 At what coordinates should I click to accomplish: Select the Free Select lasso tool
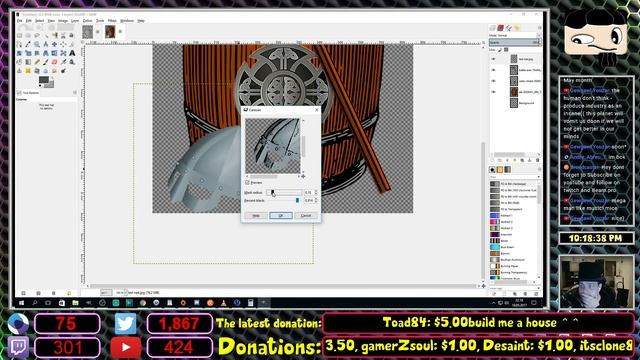[37, 36]
